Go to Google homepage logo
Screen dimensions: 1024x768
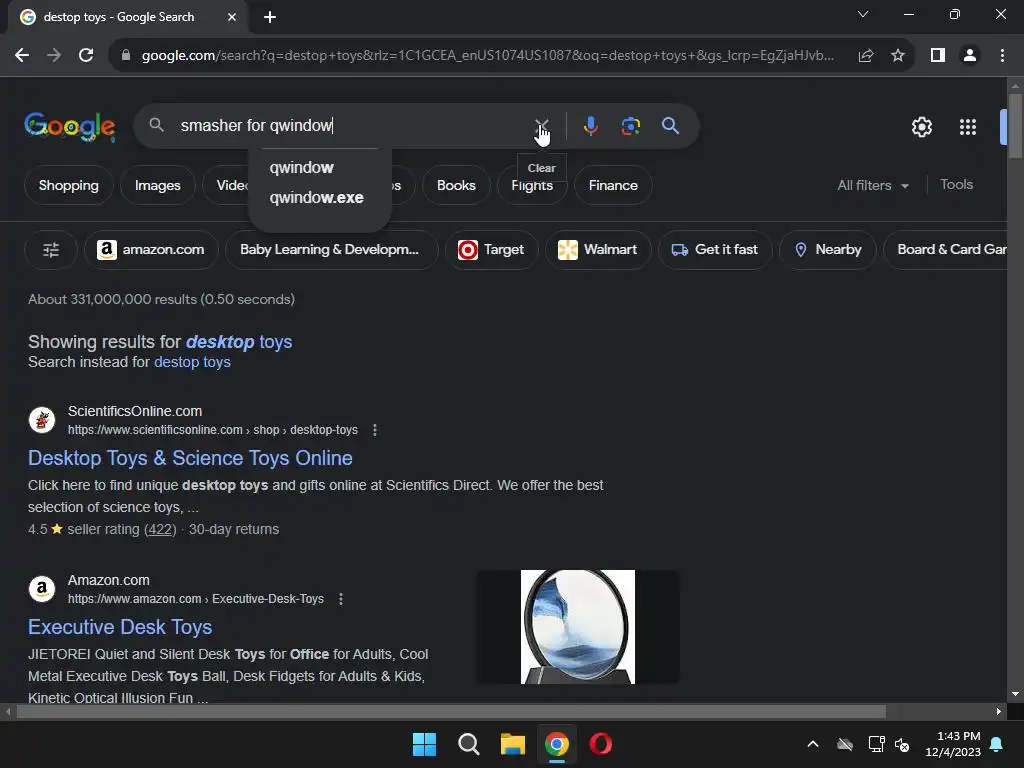click(x=70, y=126)
